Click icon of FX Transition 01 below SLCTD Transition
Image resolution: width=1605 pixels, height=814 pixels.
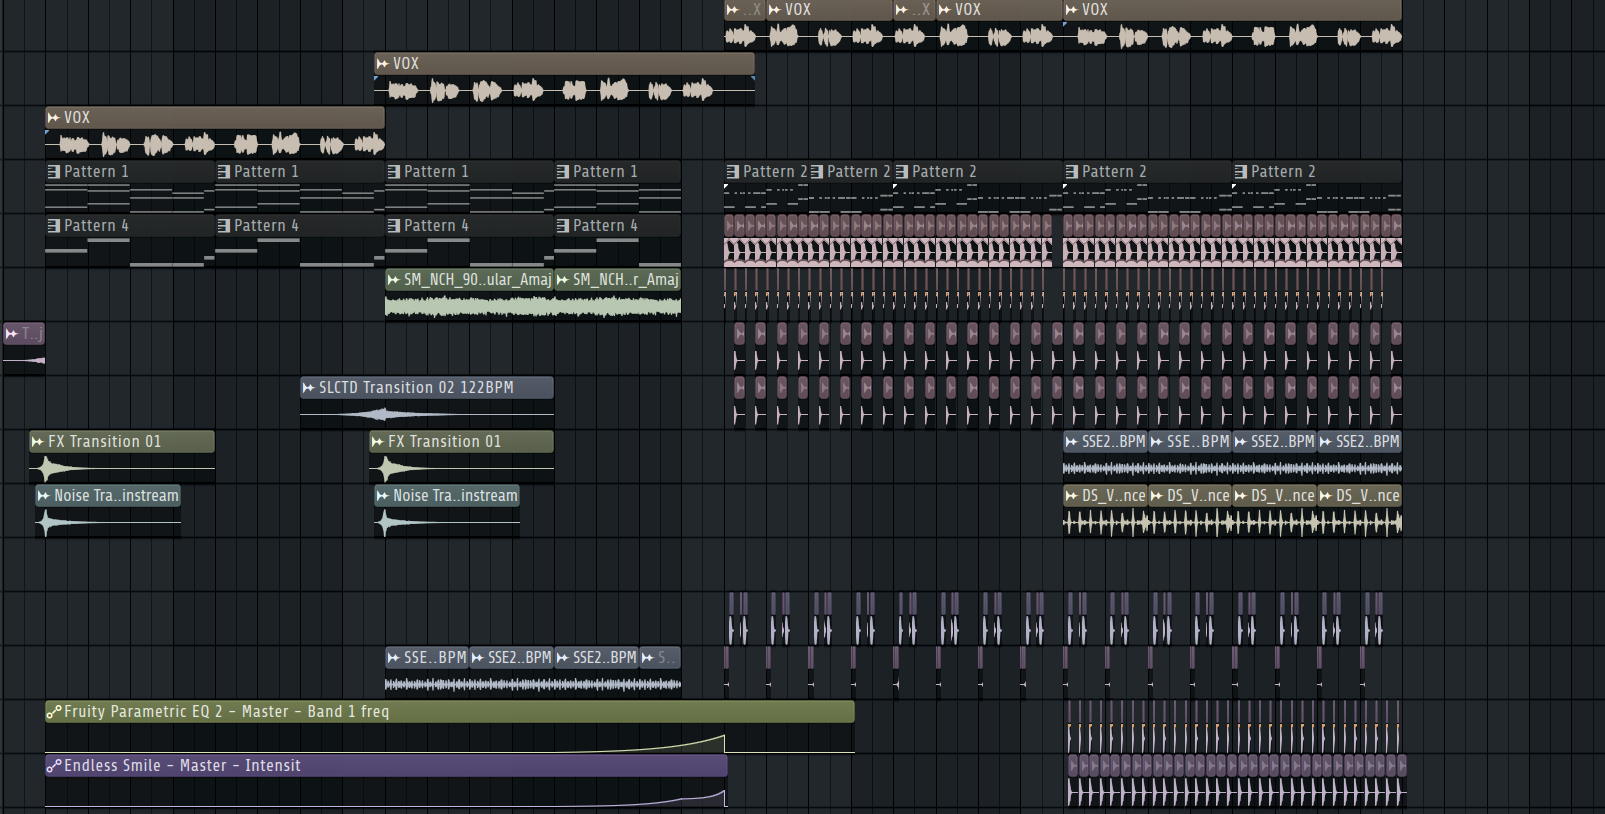[x=378, y=442]
